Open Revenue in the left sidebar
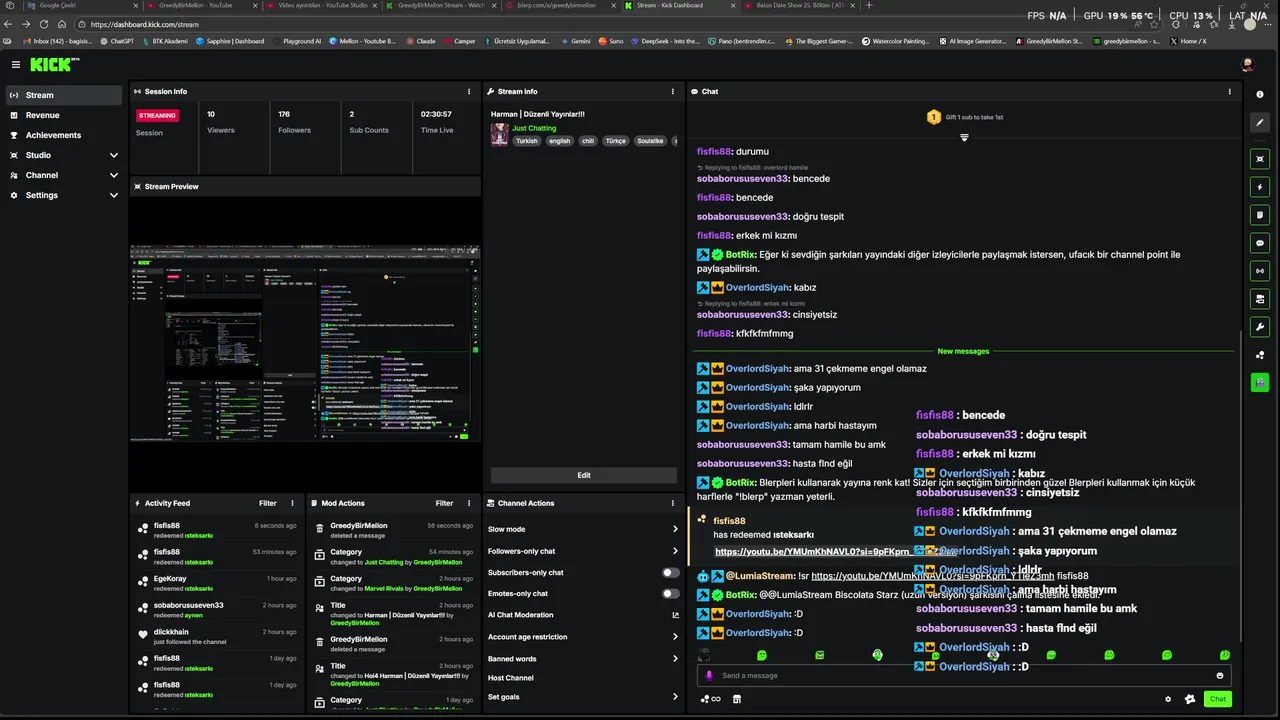The width and height of the screenshot is (1280, 720). pos(64,115)
